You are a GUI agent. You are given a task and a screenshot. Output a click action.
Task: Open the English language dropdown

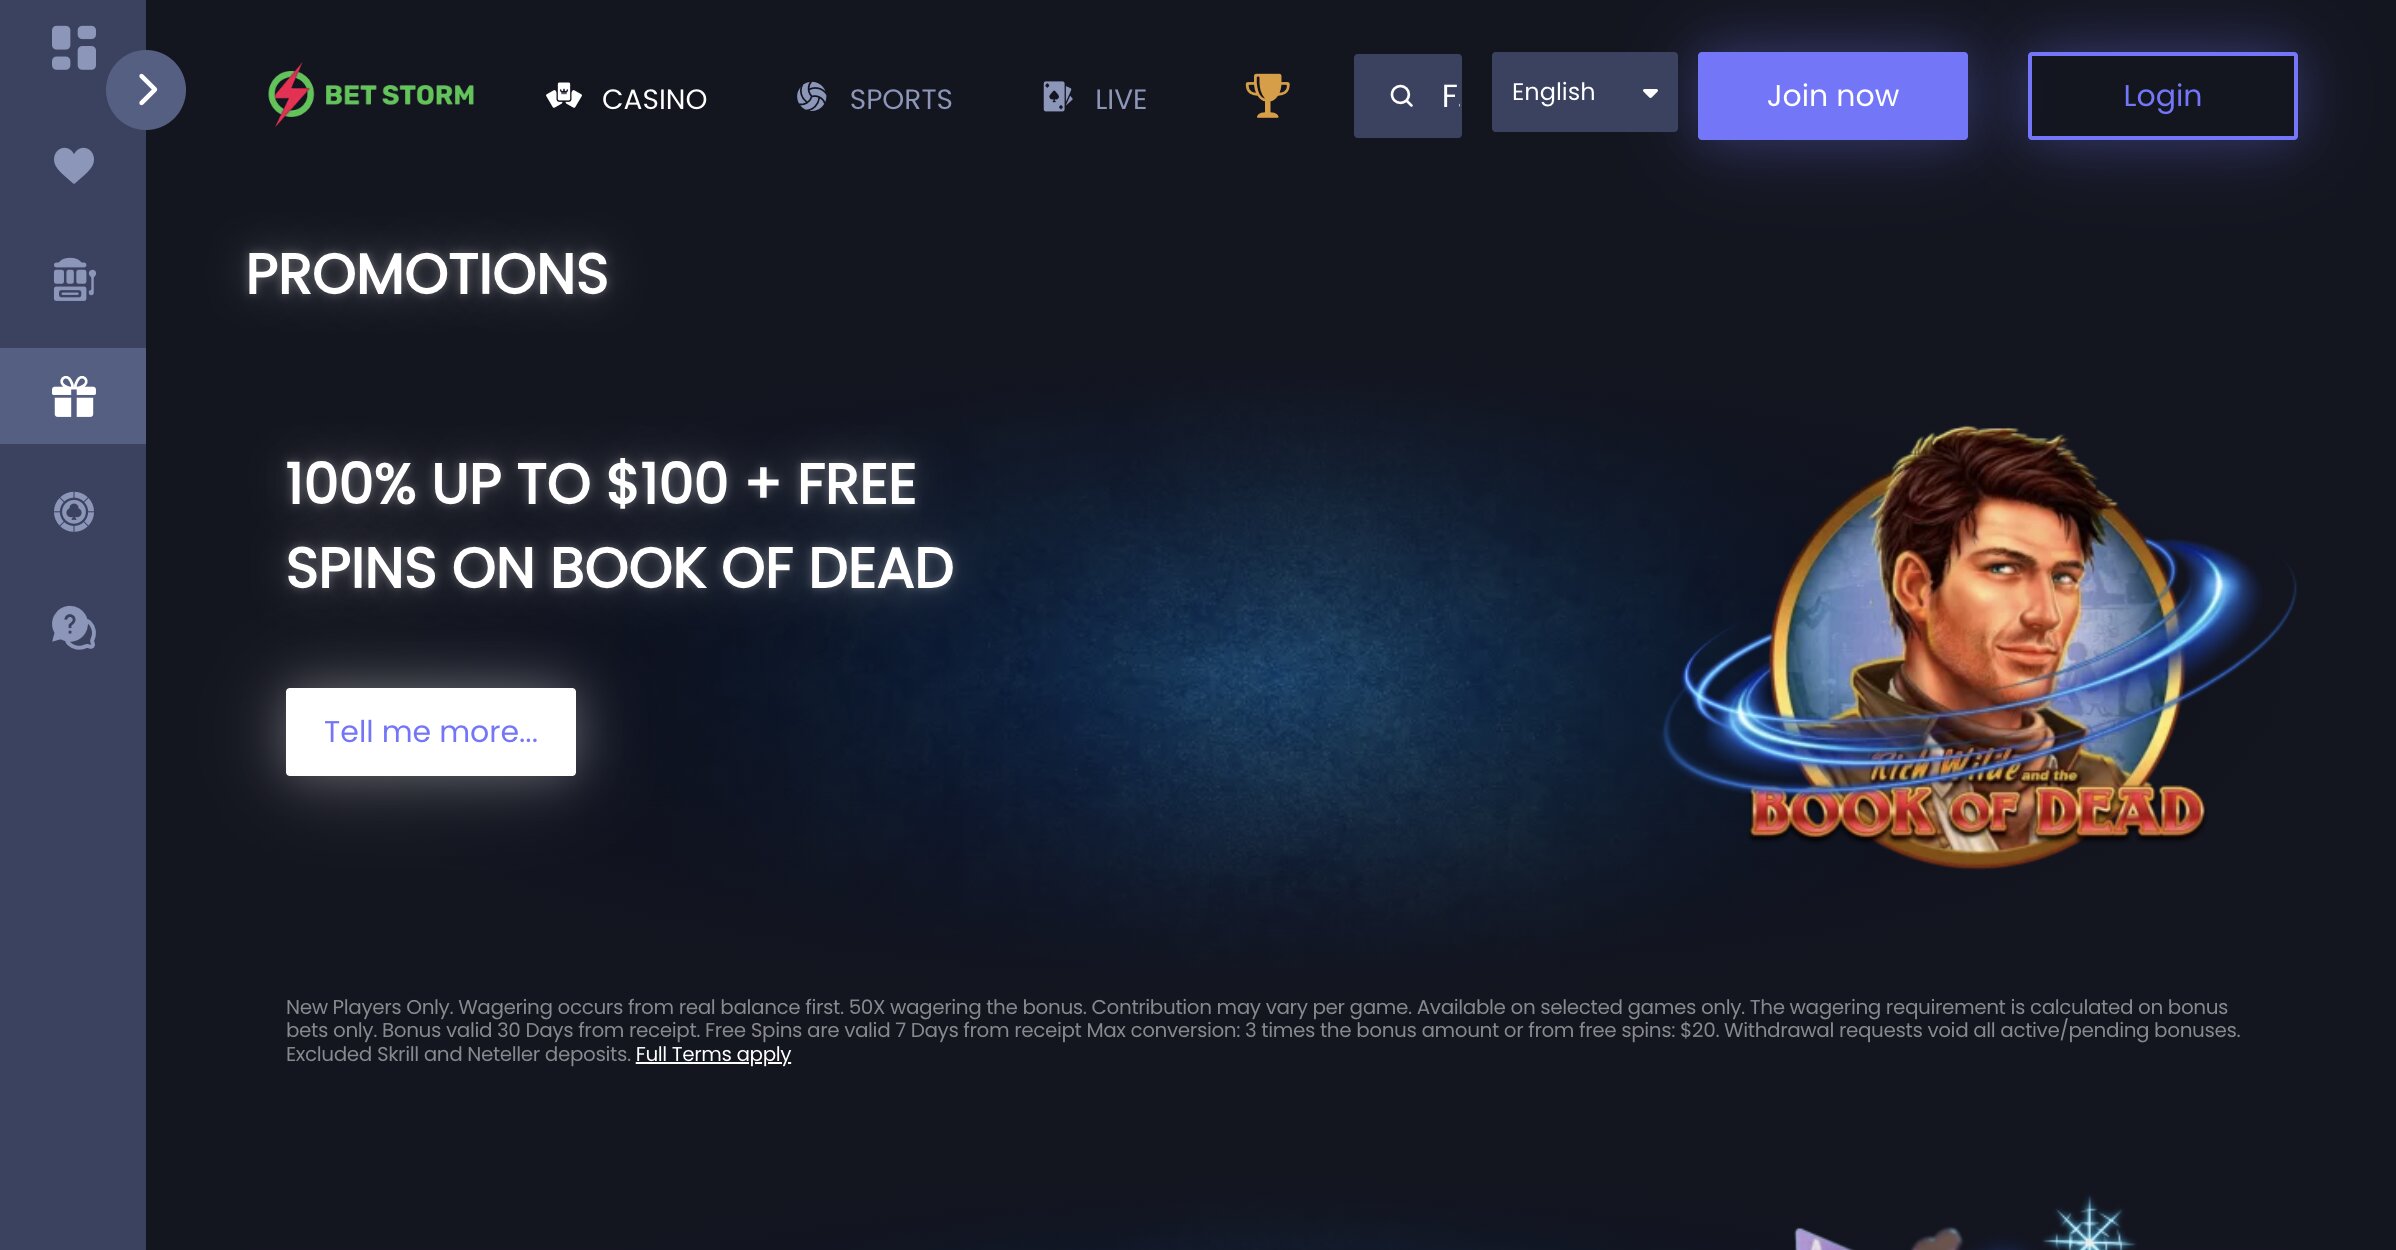coord(1584,92)
